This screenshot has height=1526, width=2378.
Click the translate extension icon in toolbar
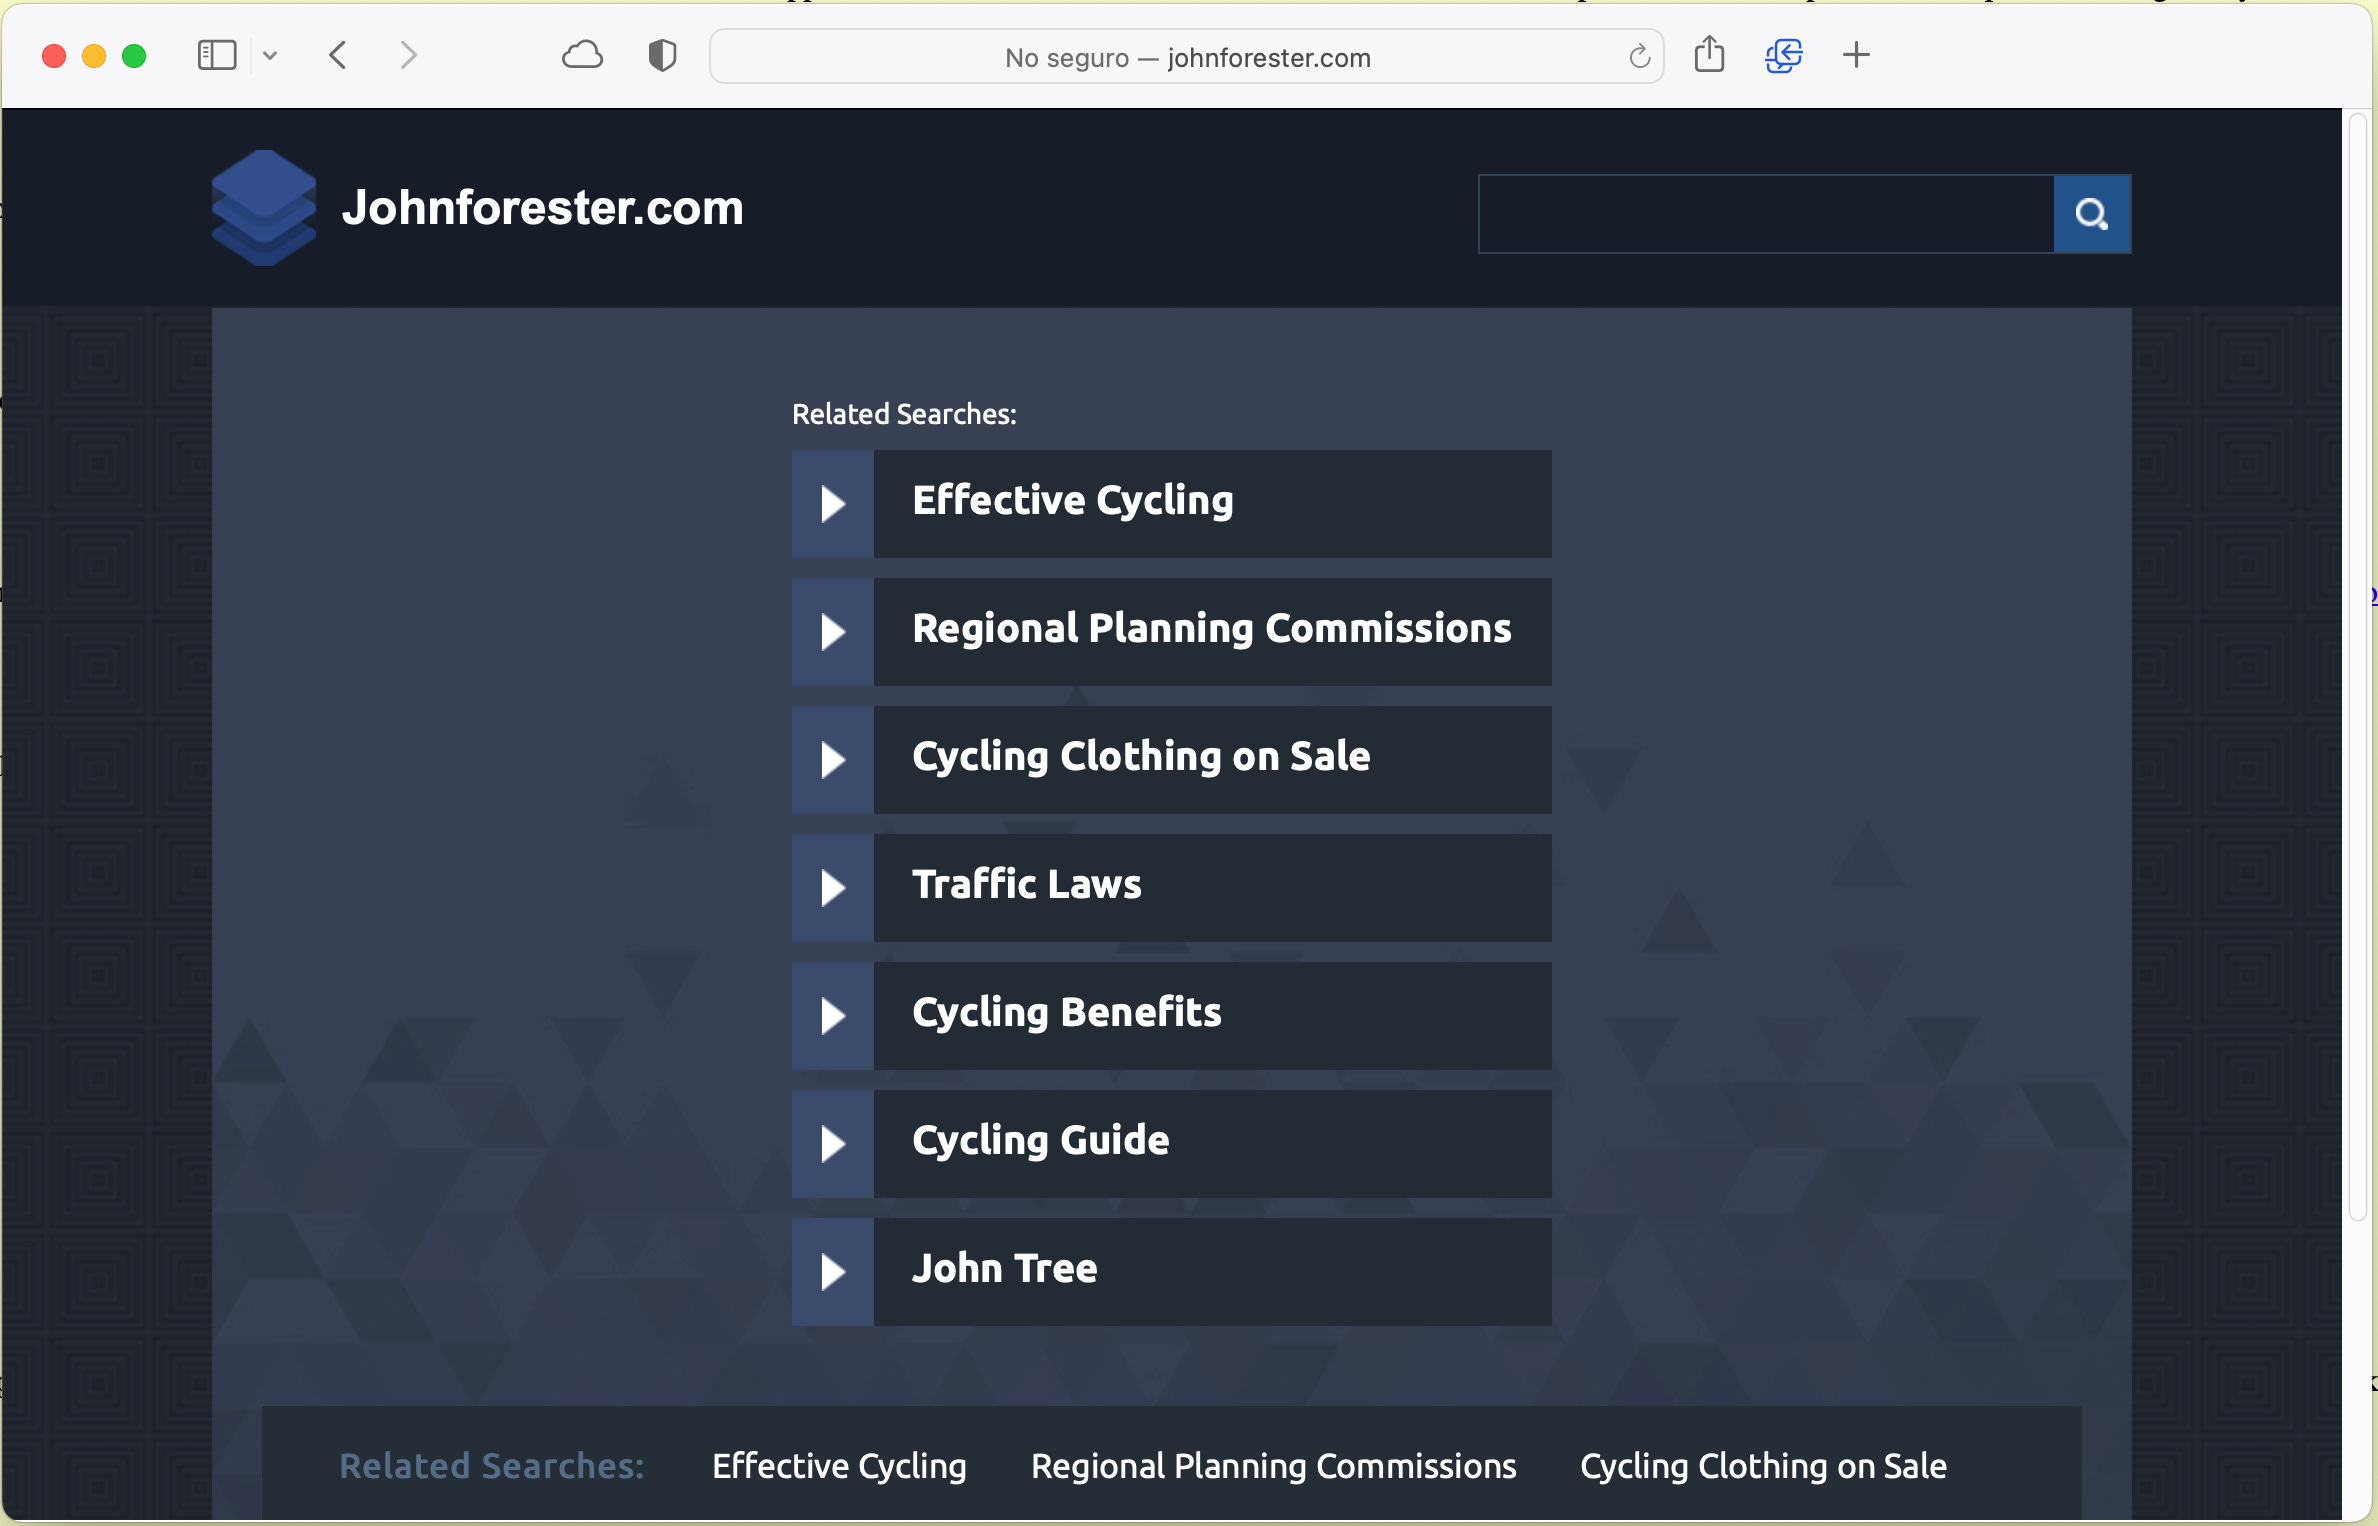(1783, 55)
